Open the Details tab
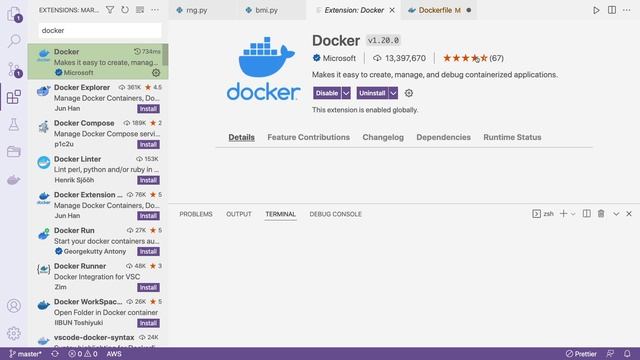Viewport: 640px width, 360px height. coord(241,138)
